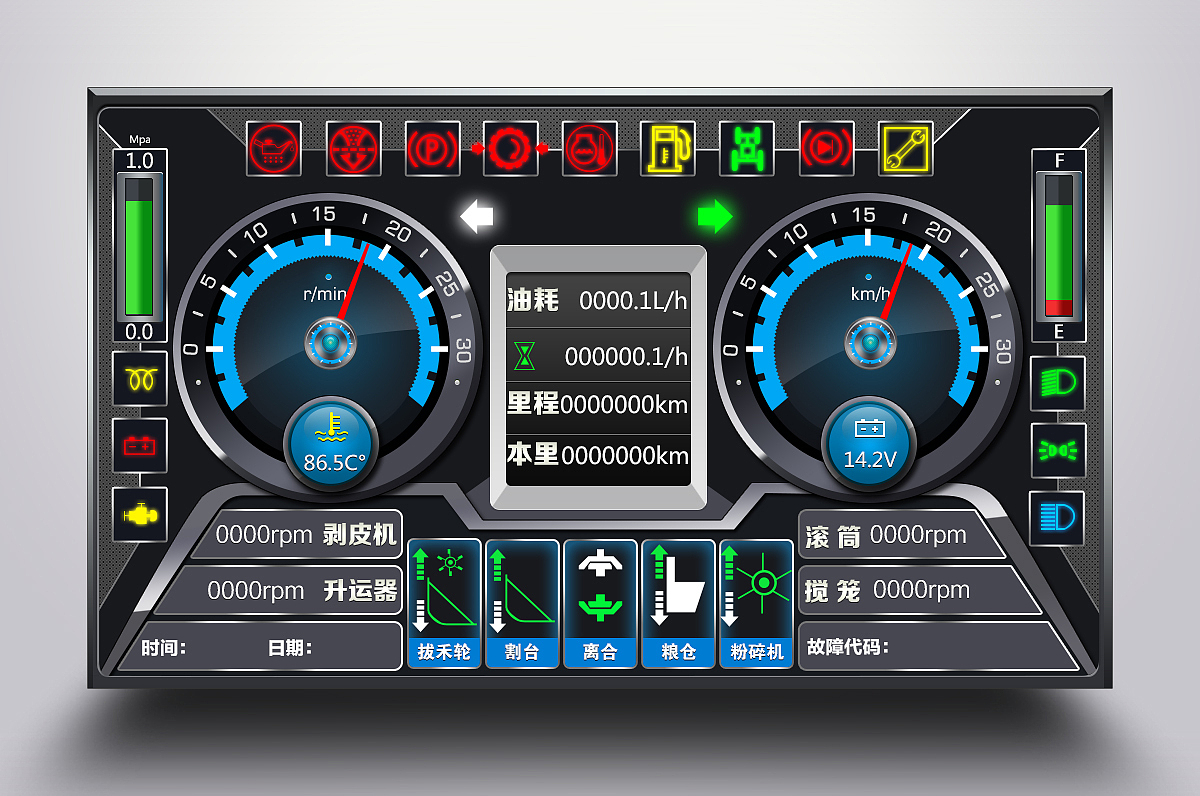Image resolution: width=1200 pixels, height=796 pixels.
Task: Select the red brake play-symbol warning icon
Action: click(x=827, y=149)
